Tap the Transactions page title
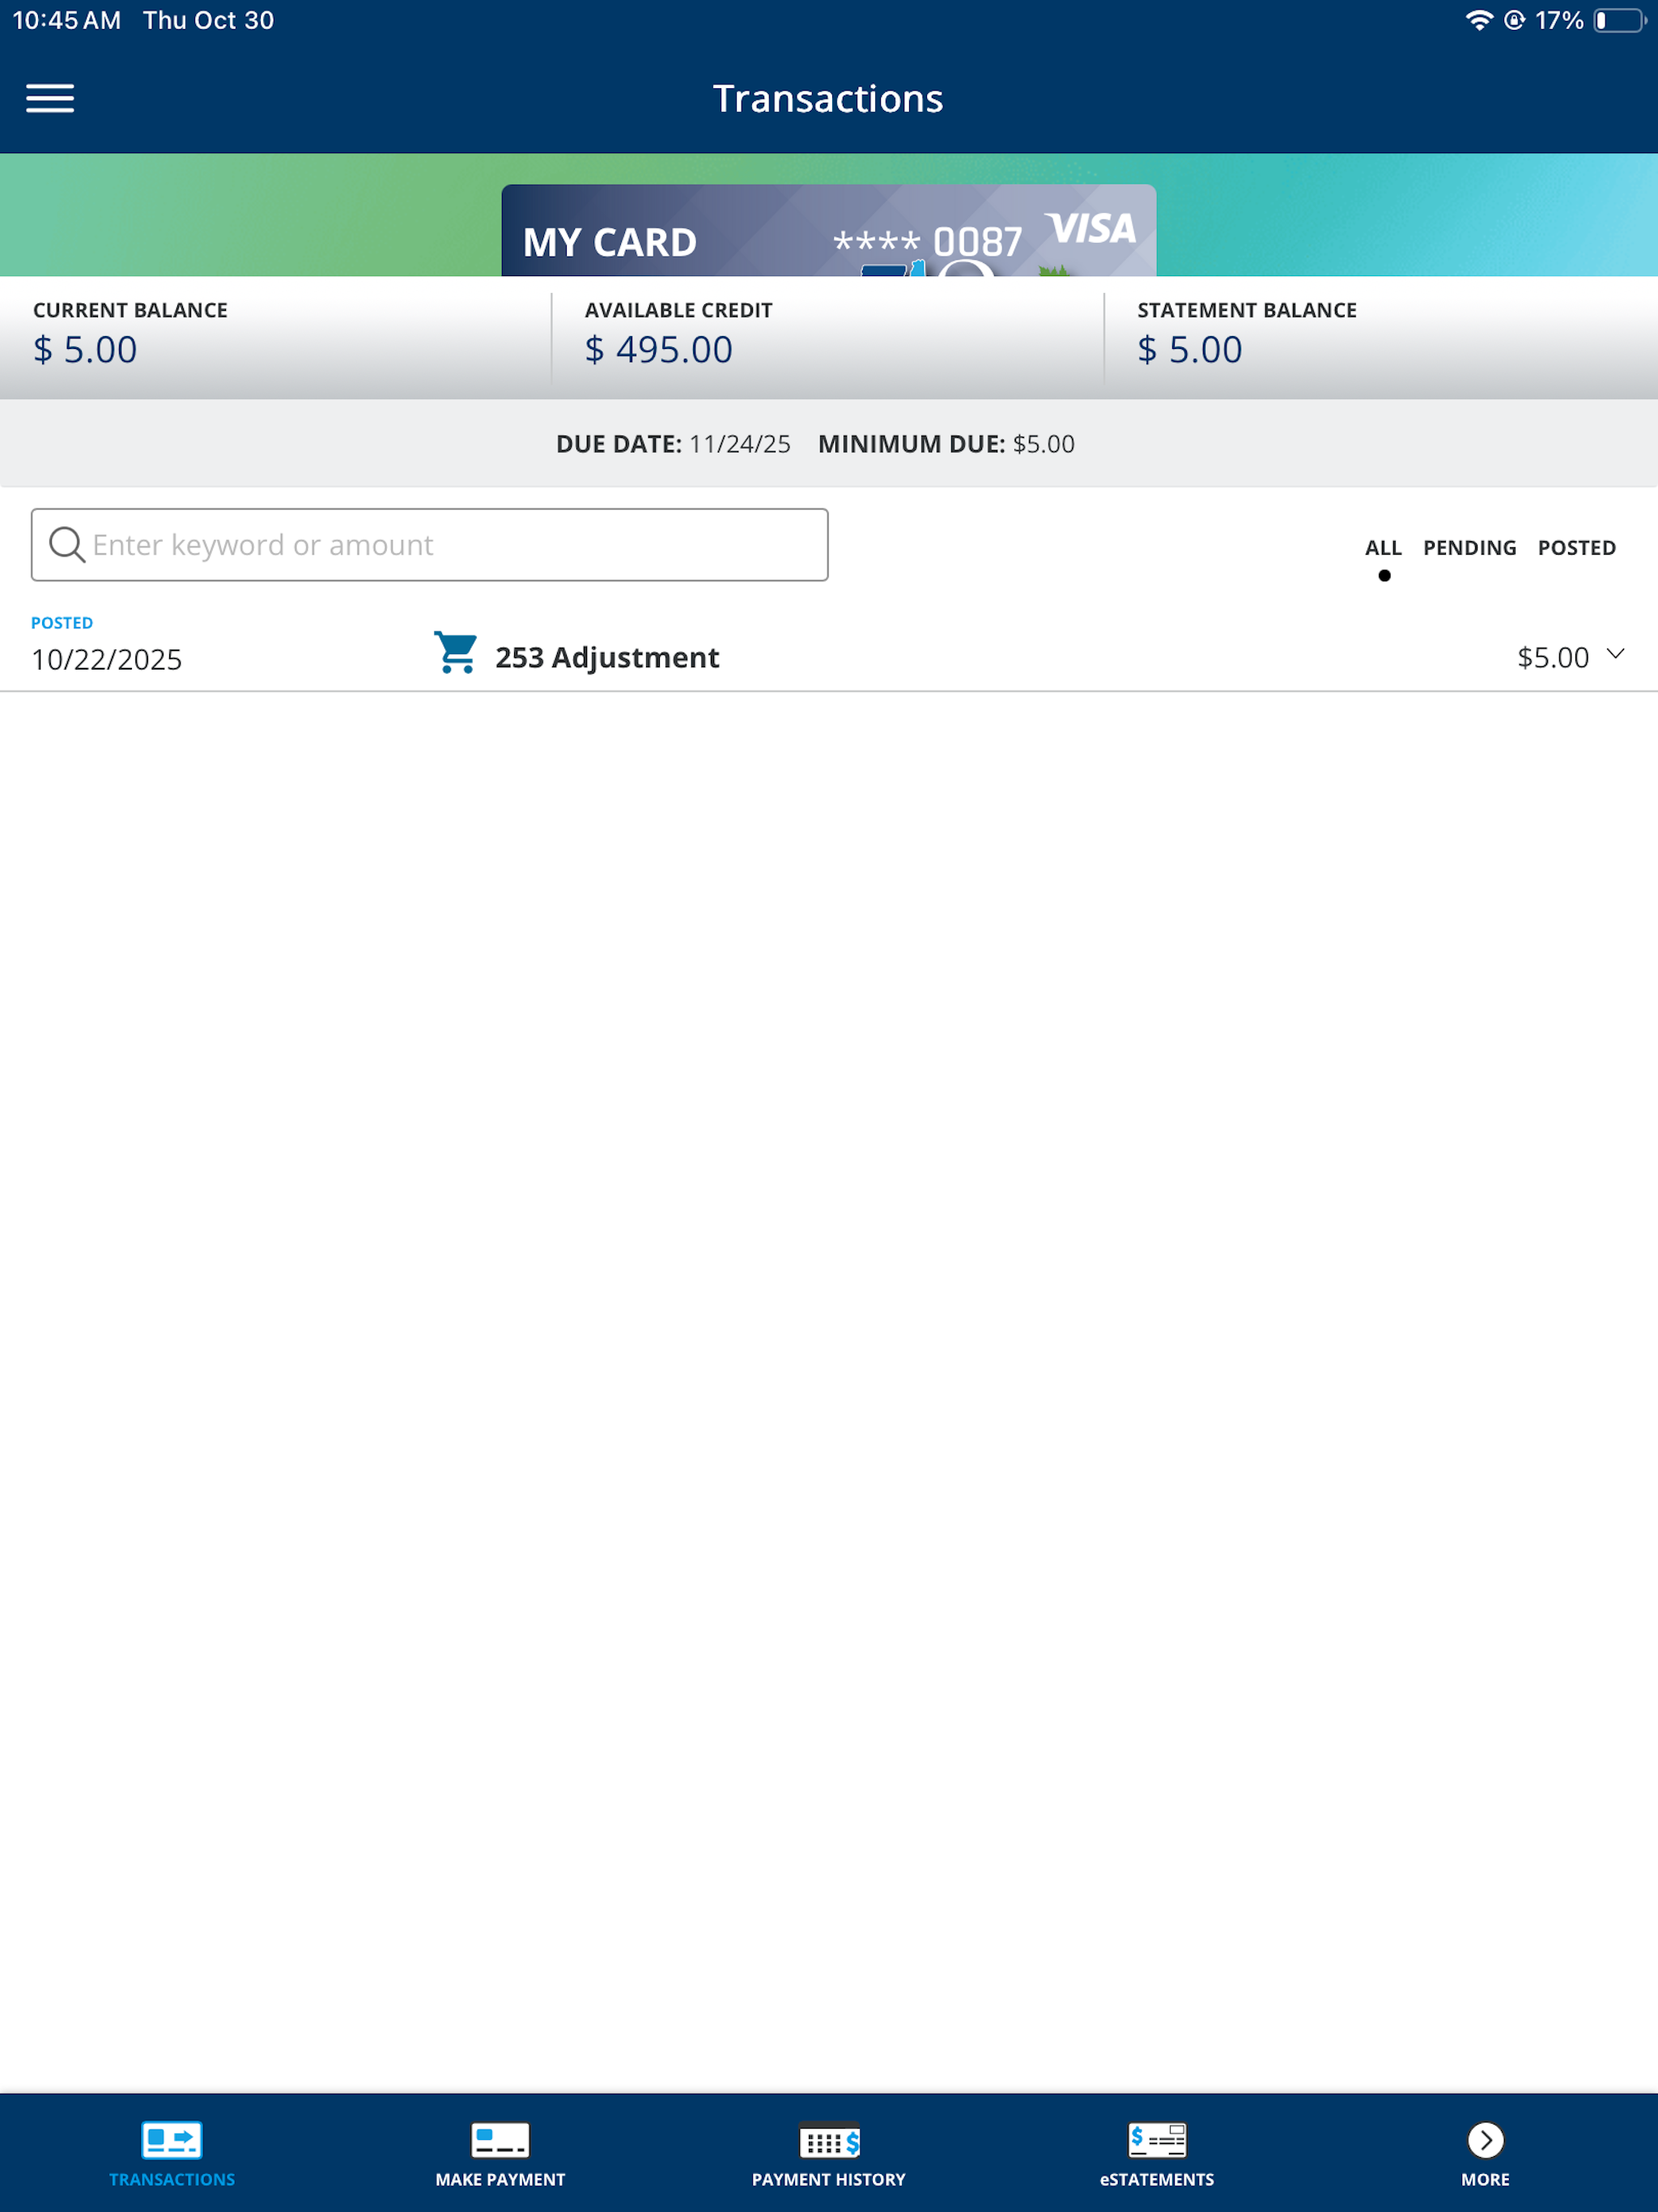 [828, 99]
